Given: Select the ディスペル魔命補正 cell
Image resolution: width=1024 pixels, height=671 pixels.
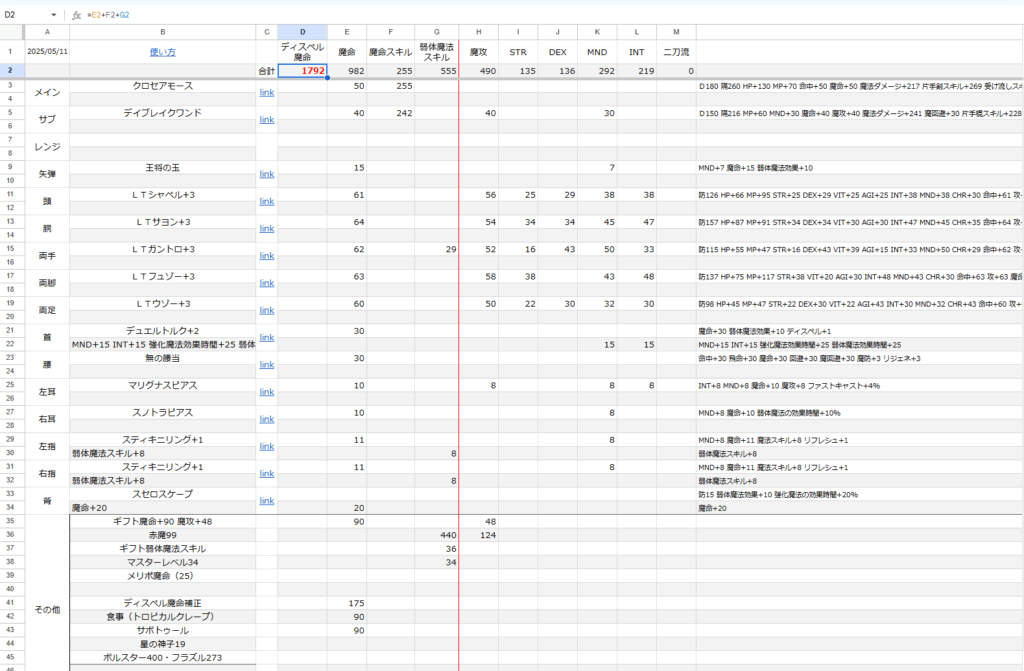Looking at the screenshot, I should tap(163, 603).
